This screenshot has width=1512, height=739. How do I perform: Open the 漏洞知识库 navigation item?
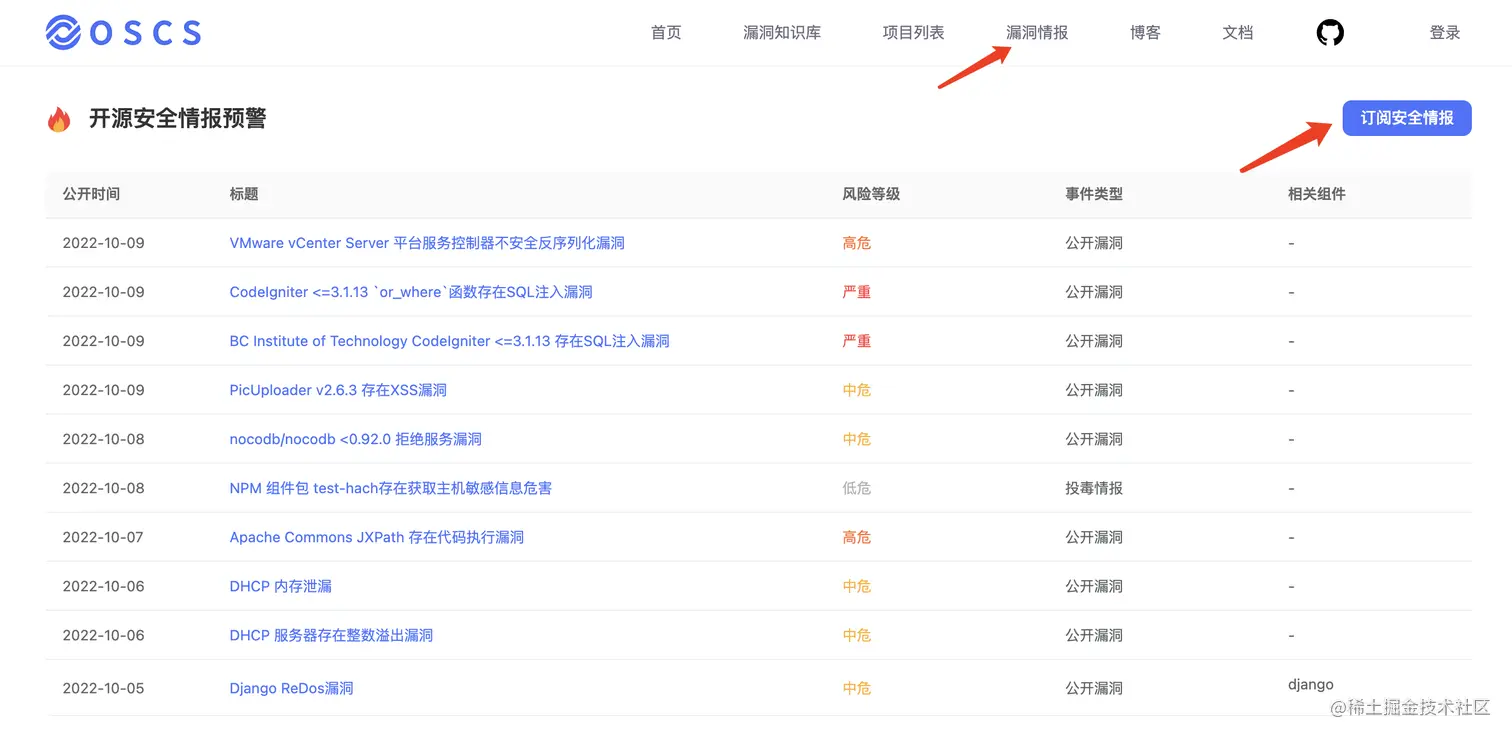(x=781, y=32)
